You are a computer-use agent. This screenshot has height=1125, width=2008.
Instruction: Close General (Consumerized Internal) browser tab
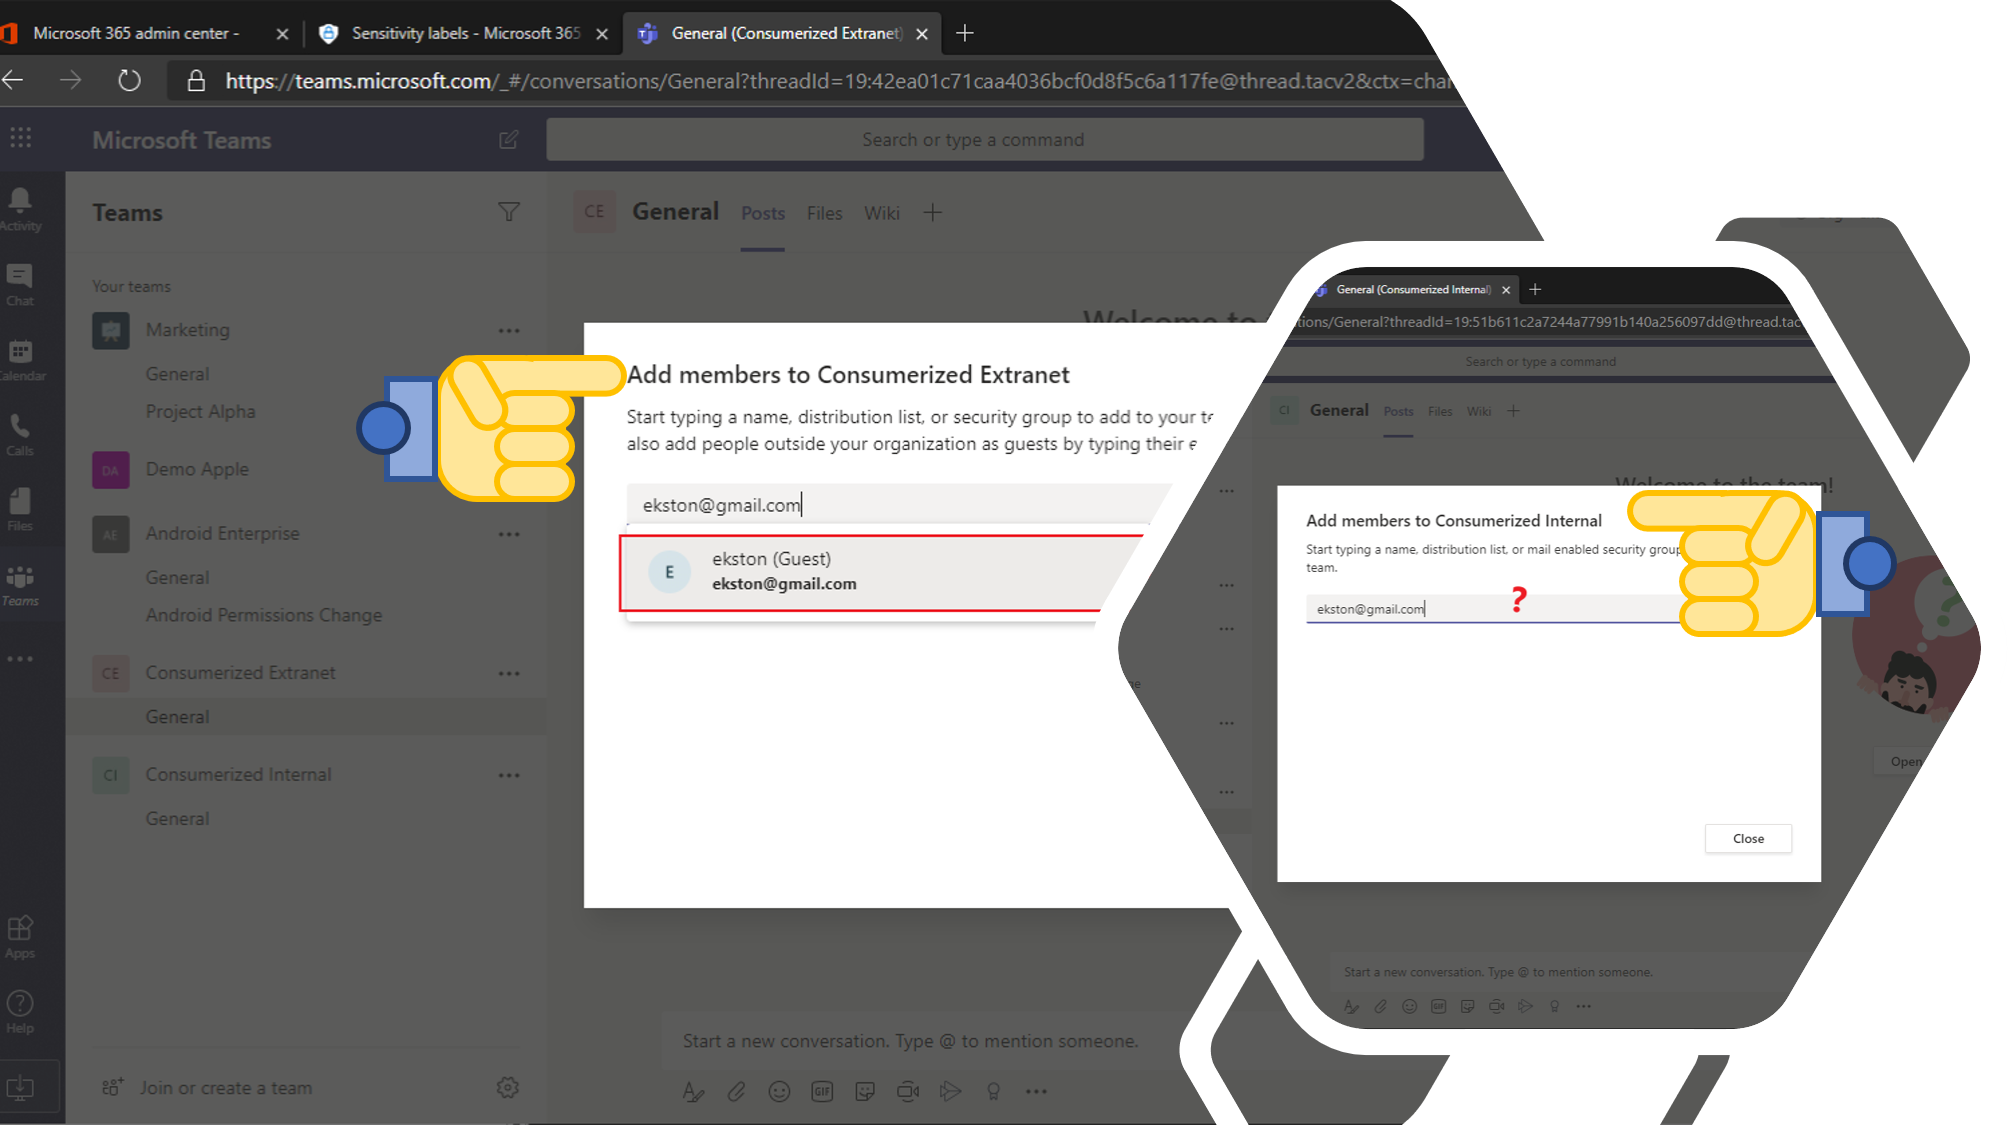click(x=1506, y=290)
